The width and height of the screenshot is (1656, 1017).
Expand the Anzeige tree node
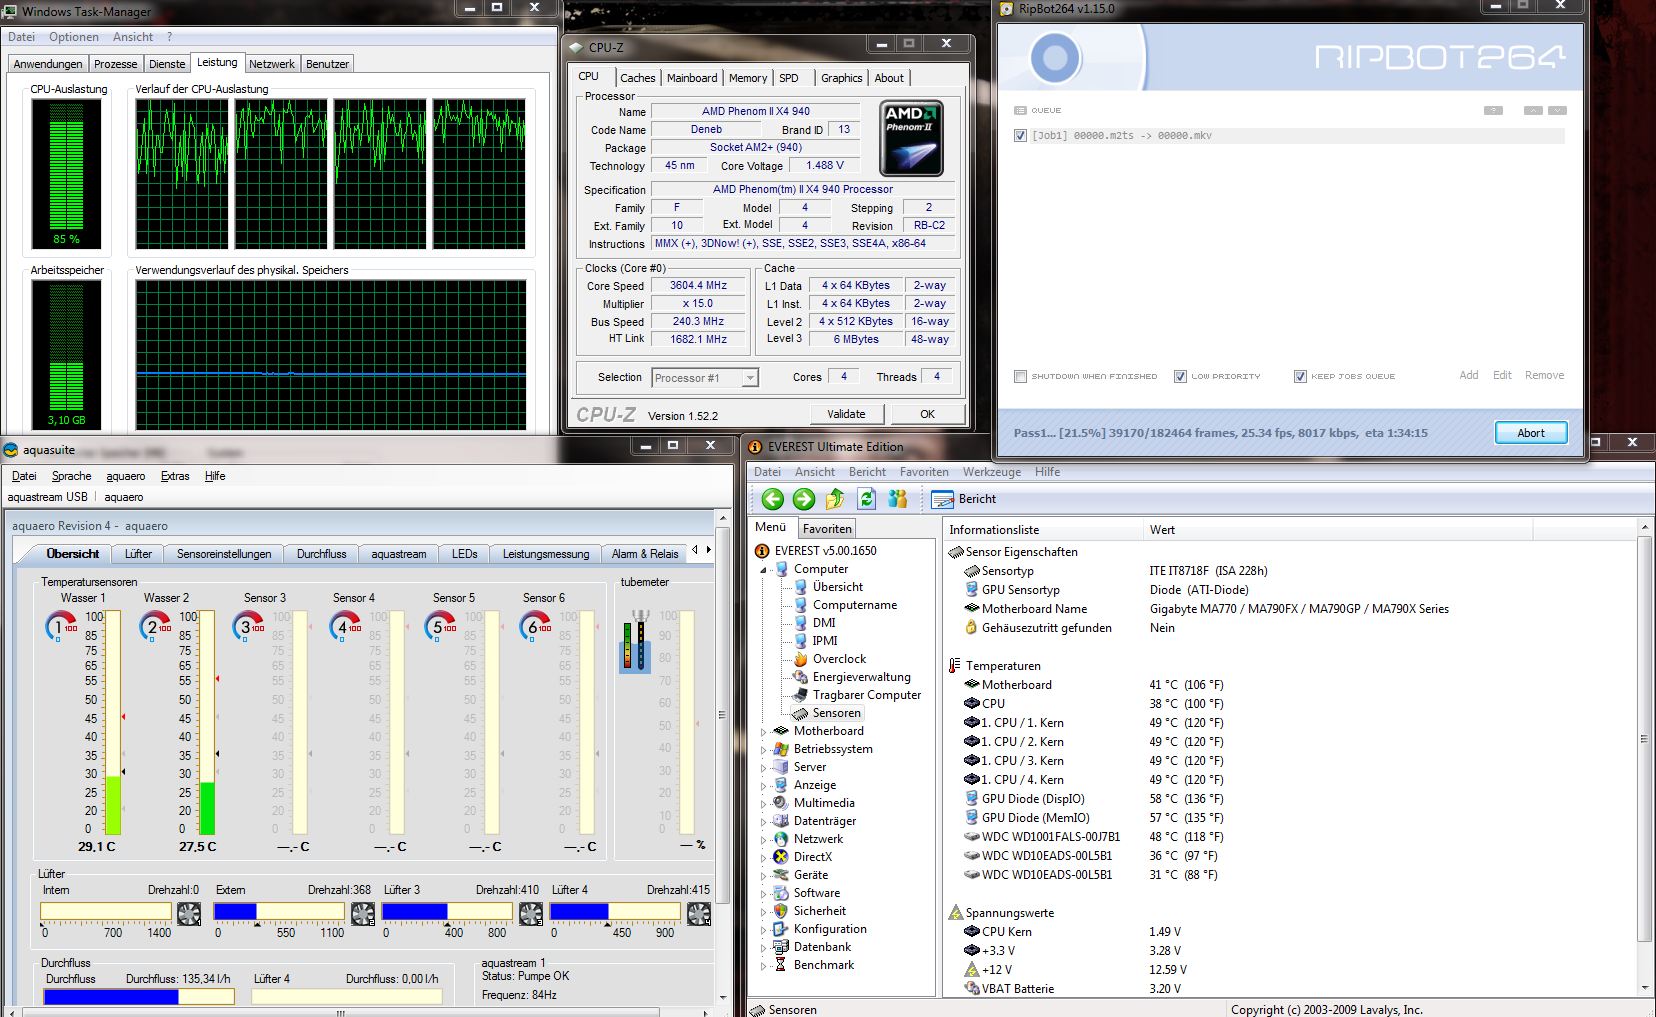764,786
